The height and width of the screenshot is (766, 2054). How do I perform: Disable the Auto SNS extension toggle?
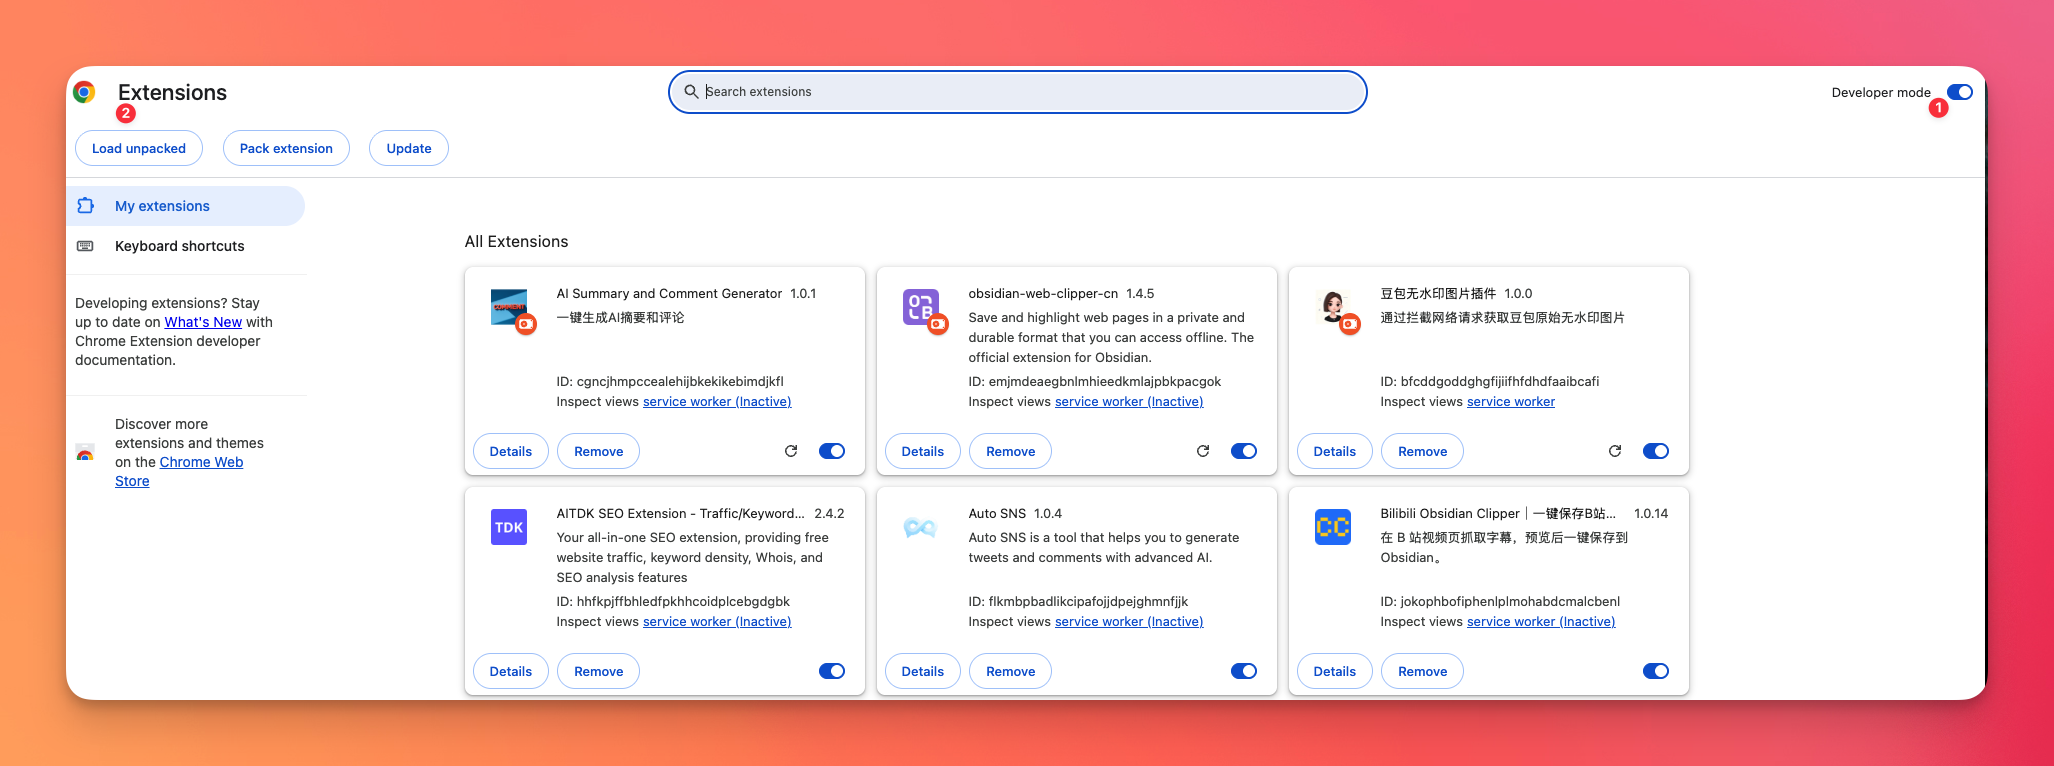(x=1244, y=671)
